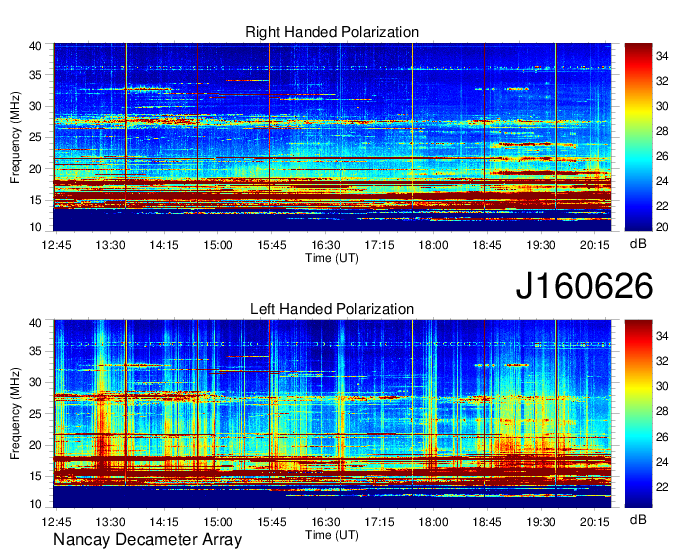Click inside the Left Handed Polarization spectrogram

pyautogui.click(x=332, y=414)
